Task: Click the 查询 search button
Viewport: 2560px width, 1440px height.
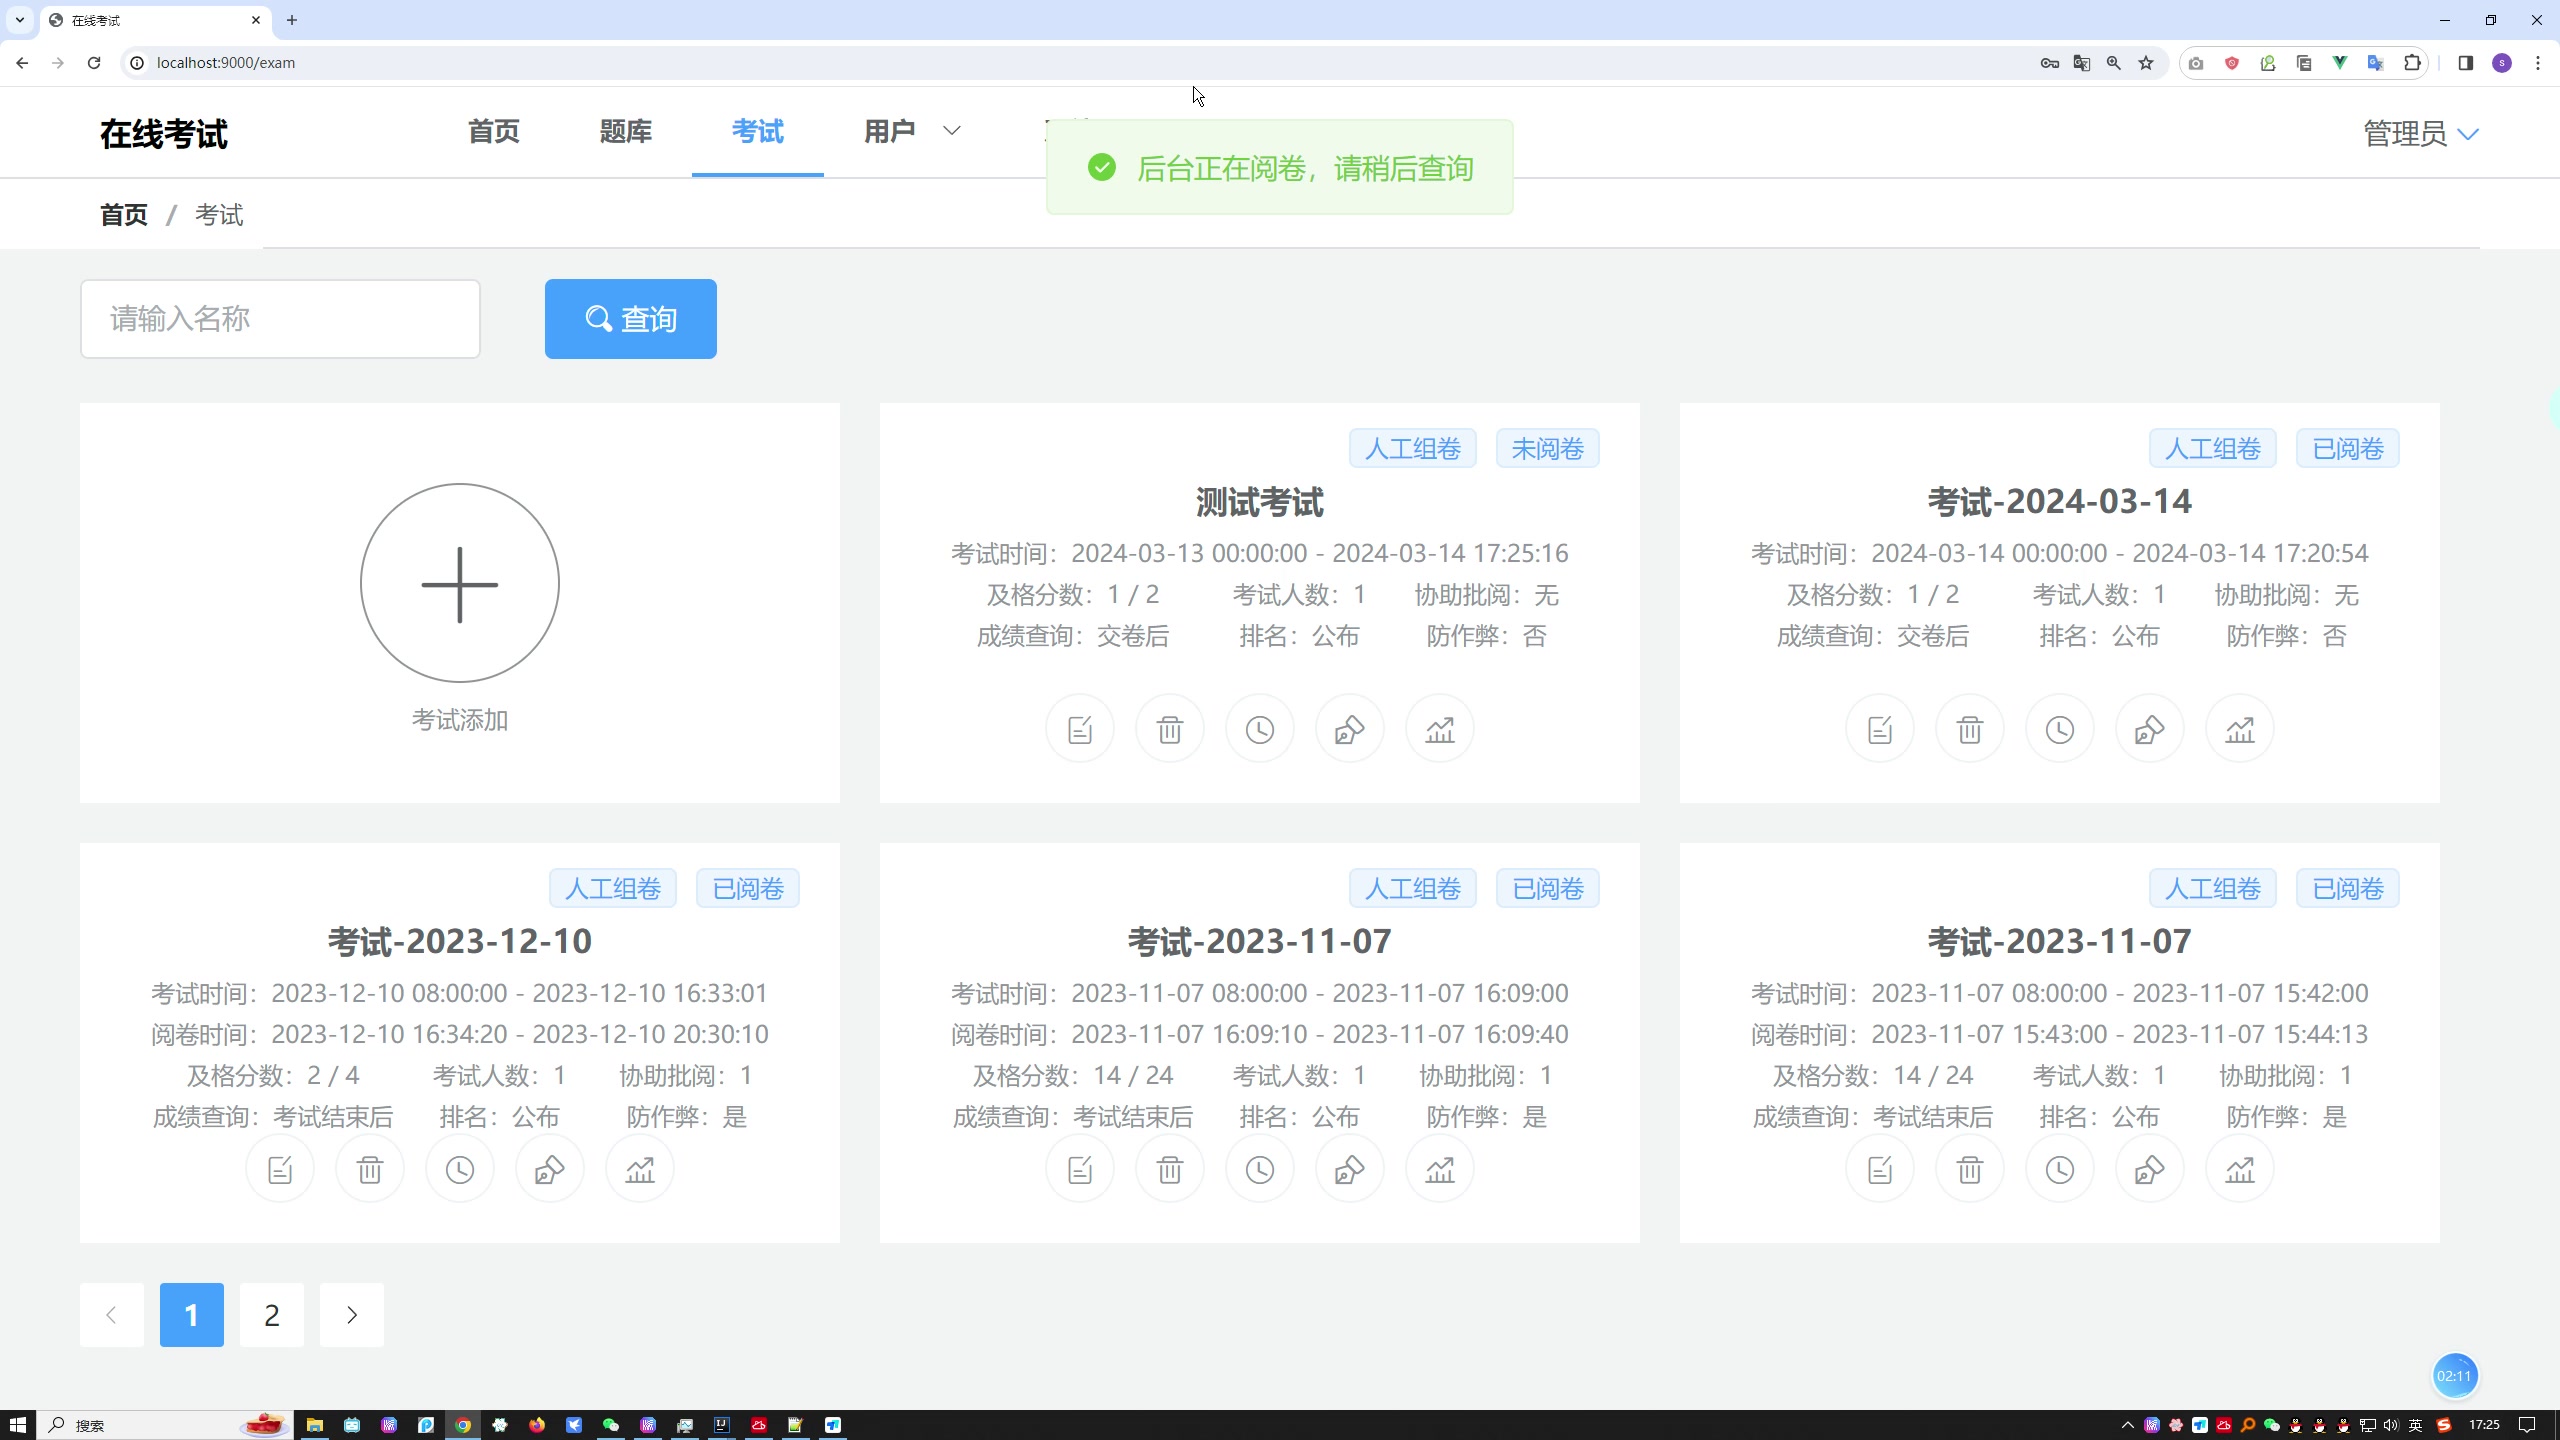Action: pyautogui.click(x=631, y=319)
